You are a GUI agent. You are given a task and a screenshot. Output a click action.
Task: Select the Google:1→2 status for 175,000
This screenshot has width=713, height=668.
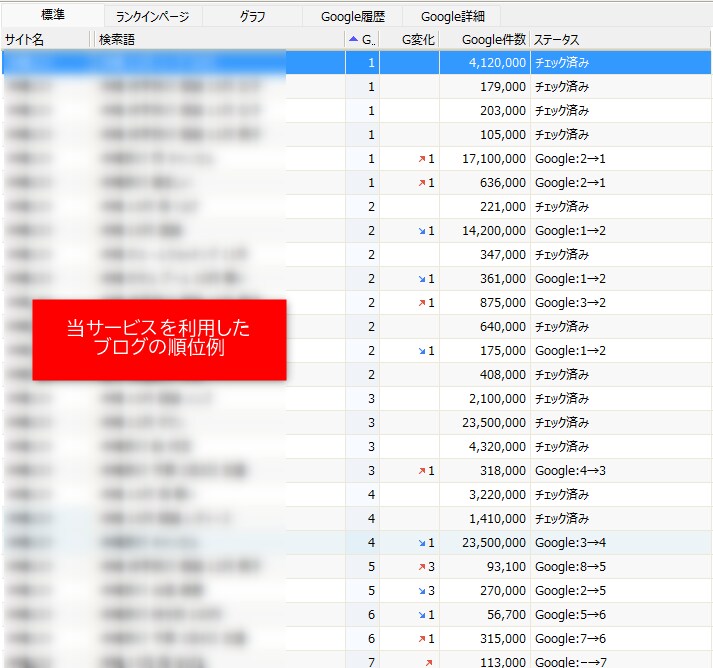(x=570, y=351)
